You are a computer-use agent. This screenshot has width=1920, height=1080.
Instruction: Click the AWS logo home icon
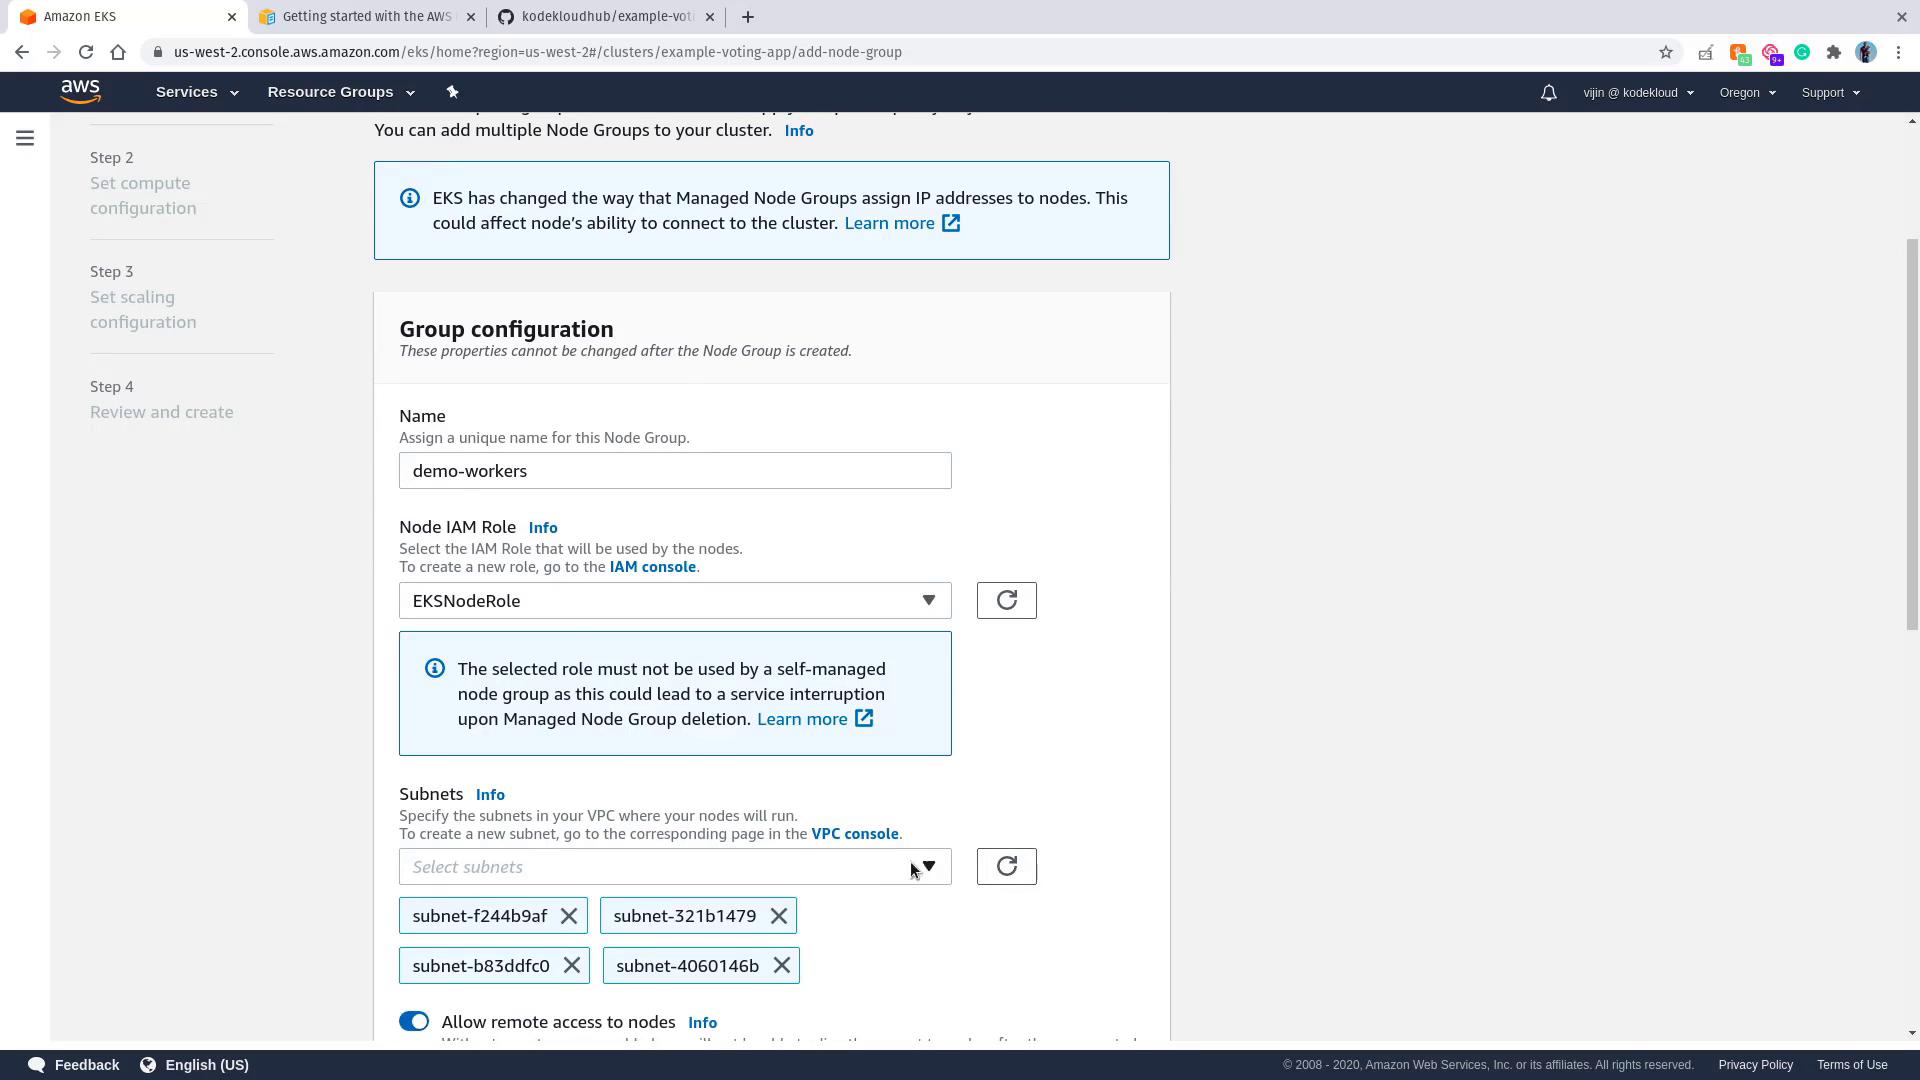click(80, 91)
